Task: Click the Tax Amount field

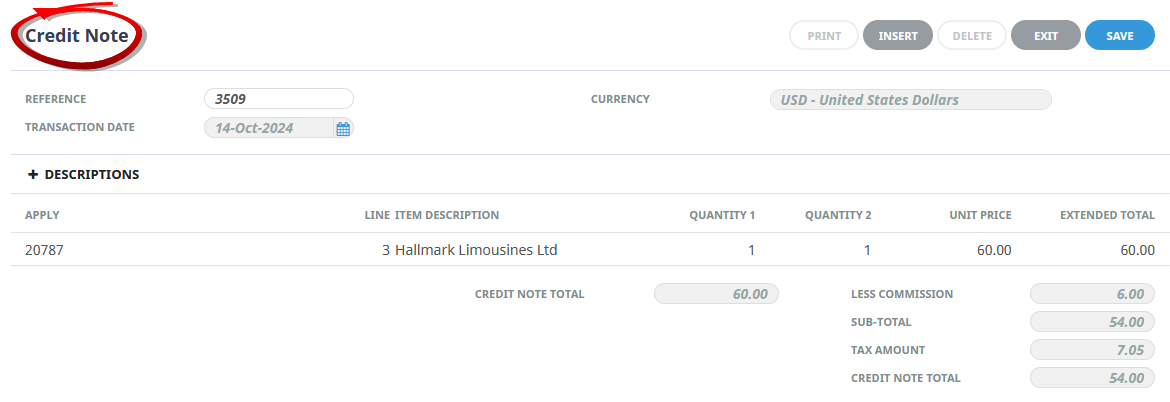Action: tap(1092, 350)
